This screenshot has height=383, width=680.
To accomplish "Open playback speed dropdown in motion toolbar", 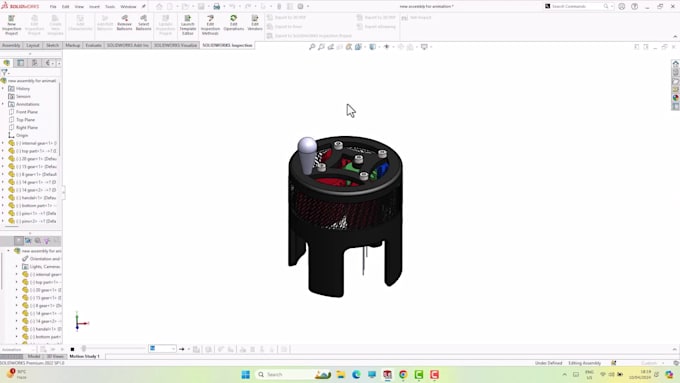I will (x=163, y=349).
